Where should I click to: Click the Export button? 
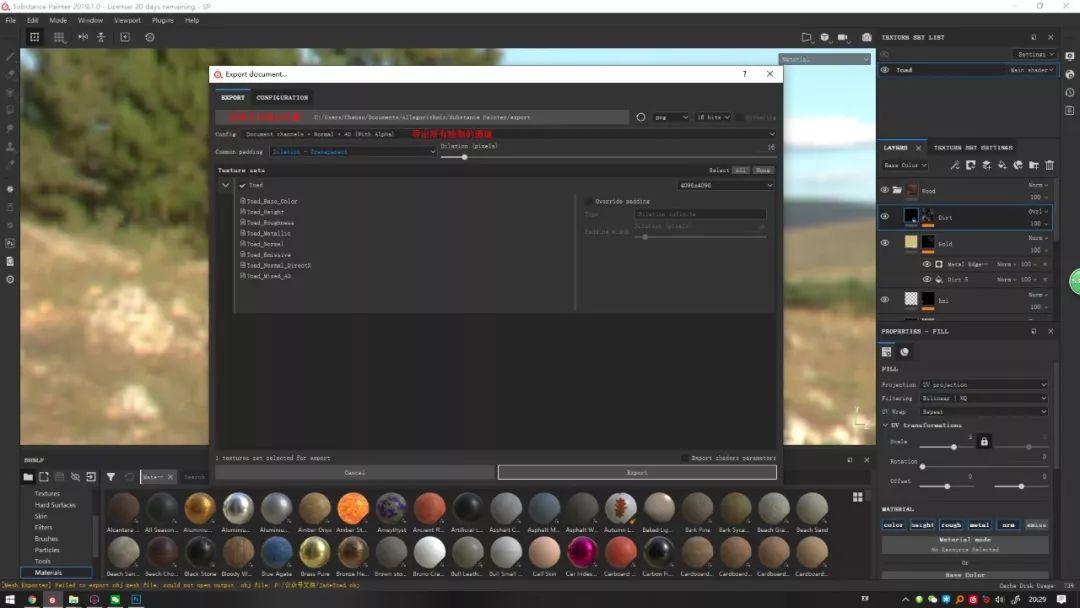coord(637,471)
